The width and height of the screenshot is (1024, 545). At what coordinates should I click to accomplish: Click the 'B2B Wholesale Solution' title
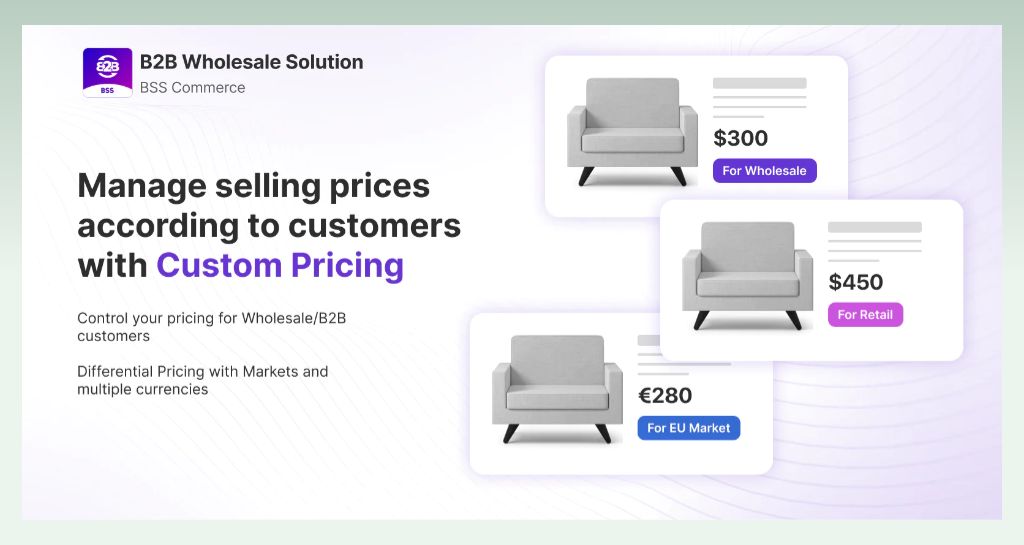coord(251,62)
